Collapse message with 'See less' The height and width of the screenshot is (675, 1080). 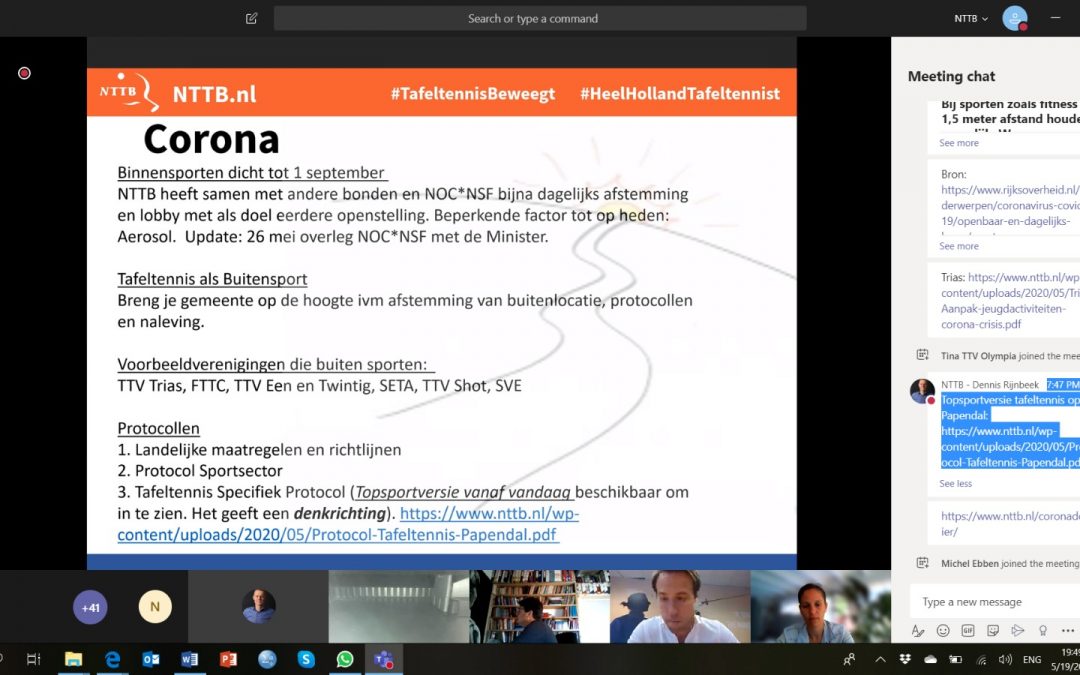pos(955,484)
